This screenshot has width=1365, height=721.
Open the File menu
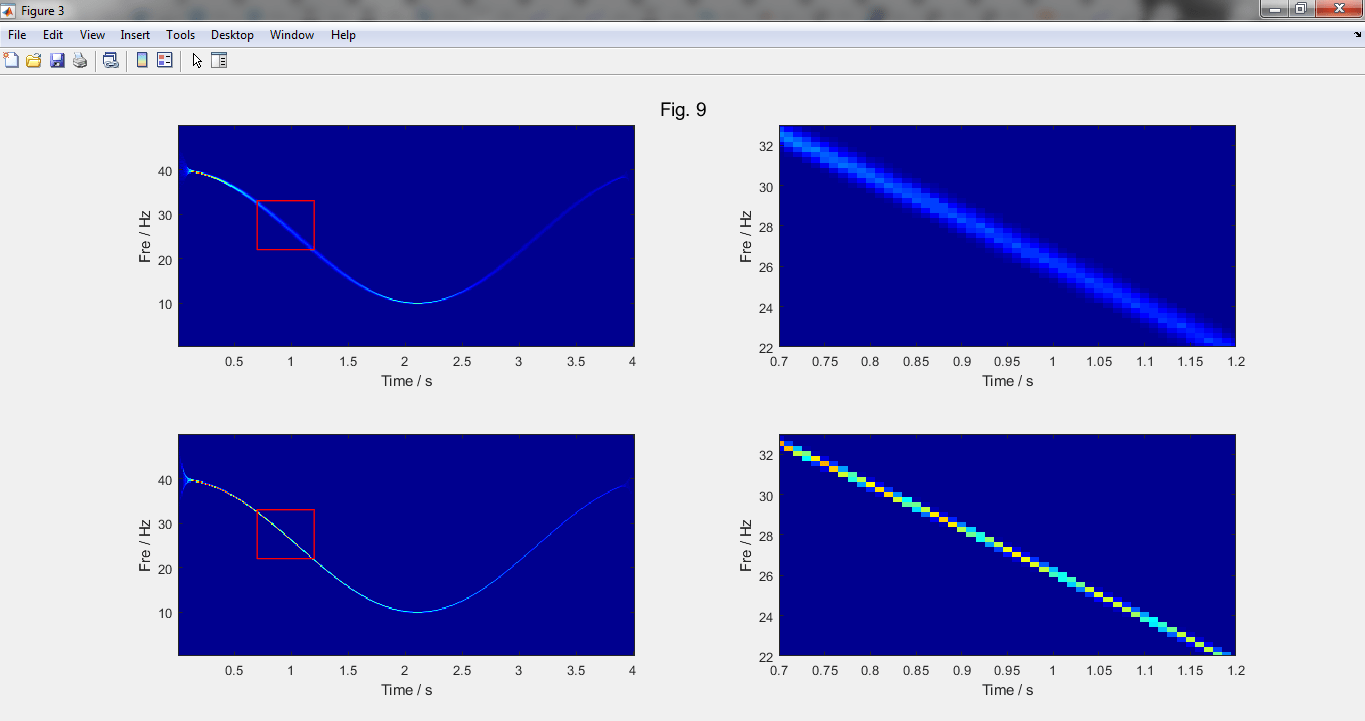click(17, 35)
